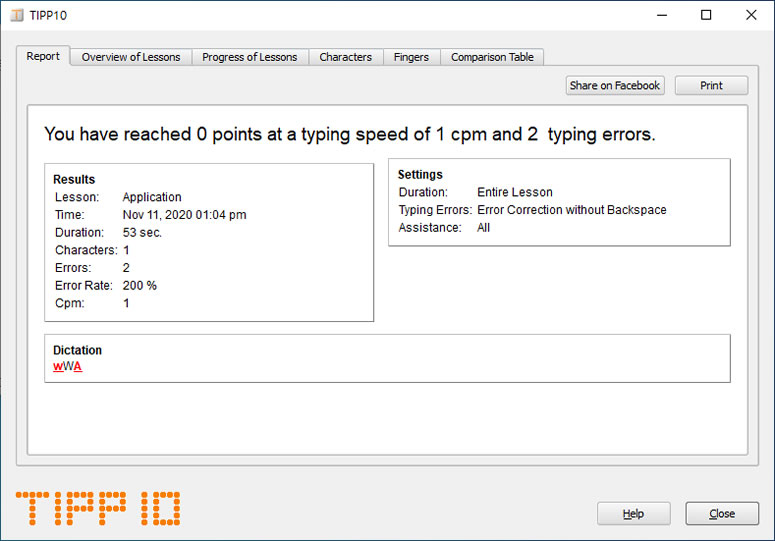The height and width of the screenshot is (541, 775).
Task: Click the Assistance value 'All'
Action: tap(483, 228)
